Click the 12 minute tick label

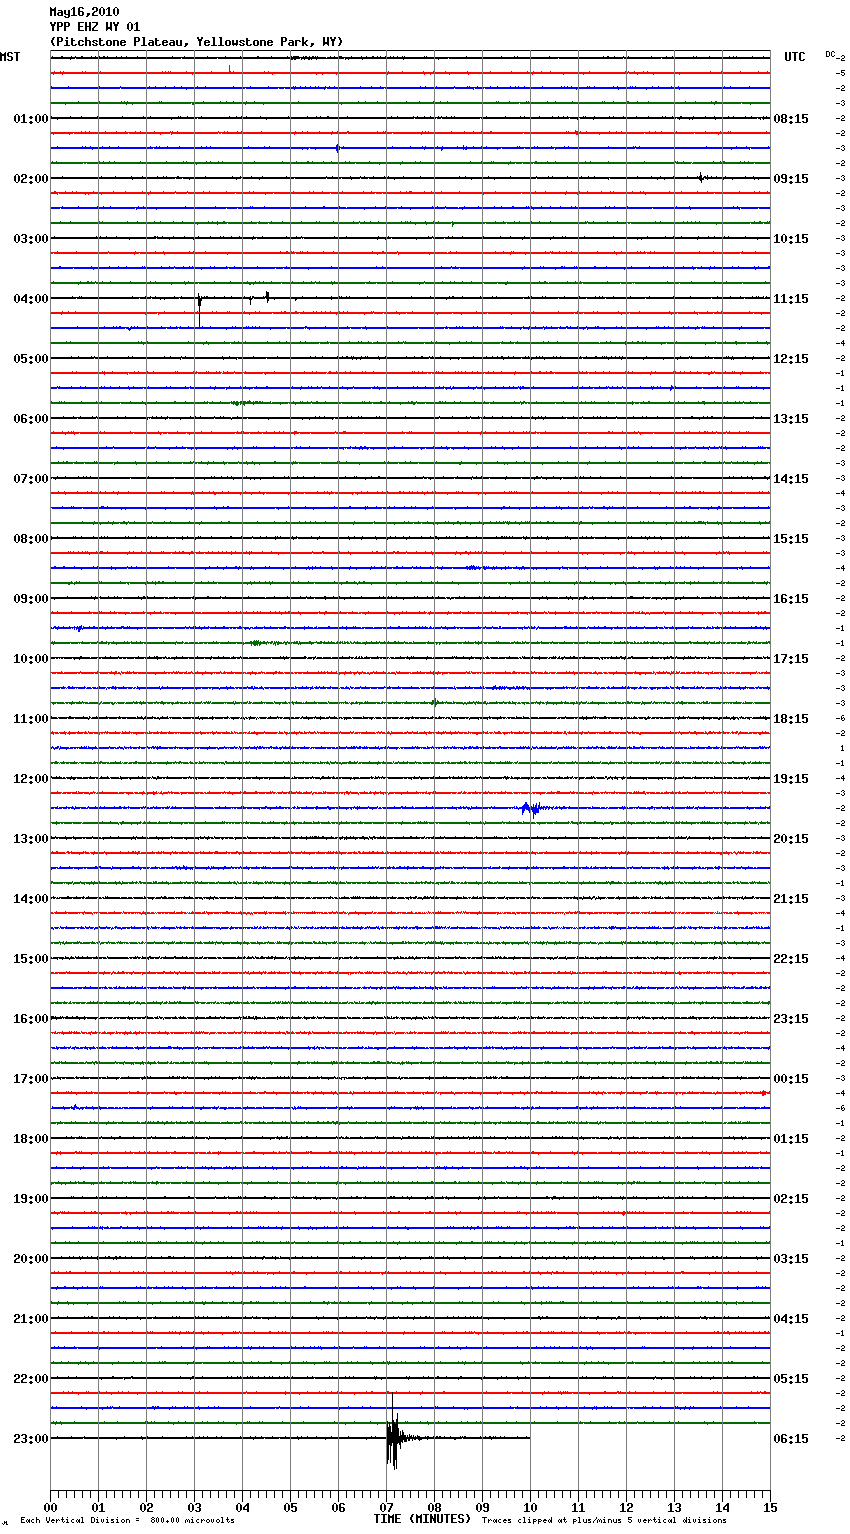(x=626, y=1507)
